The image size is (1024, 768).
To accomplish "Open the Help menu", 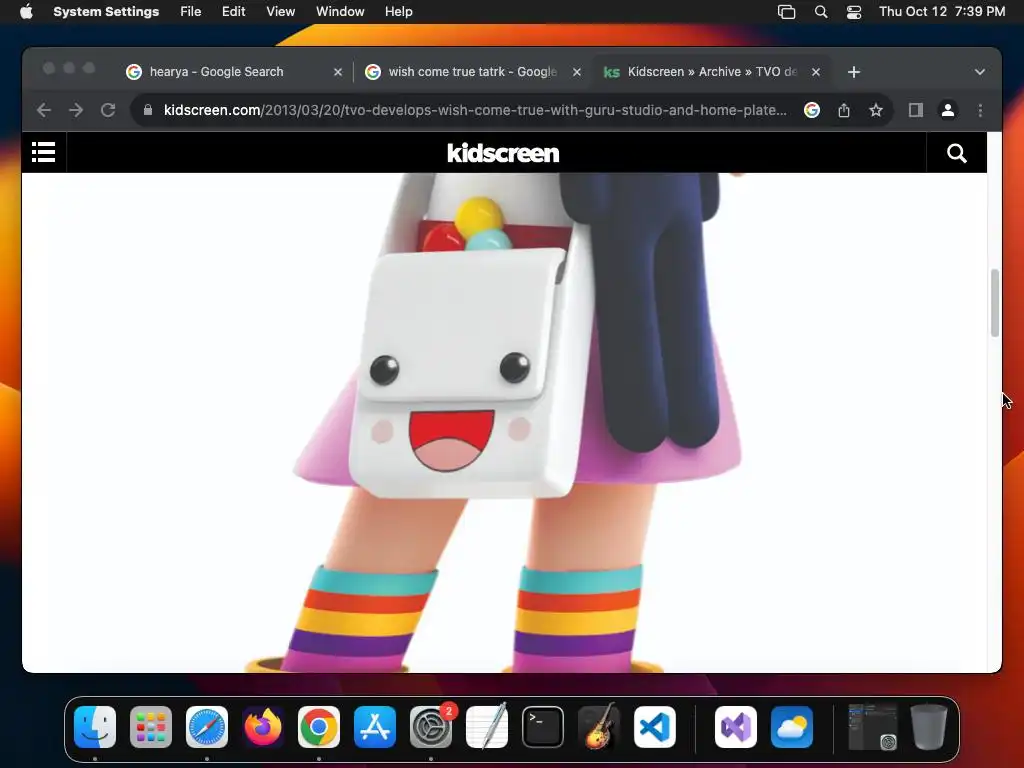I will pyautogui.click(x=398, y=12).
